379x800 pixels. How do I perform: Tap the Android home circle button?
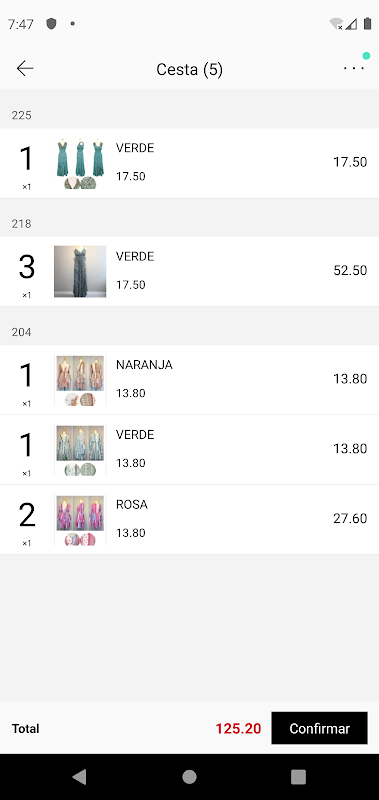(x=189, y=777)
